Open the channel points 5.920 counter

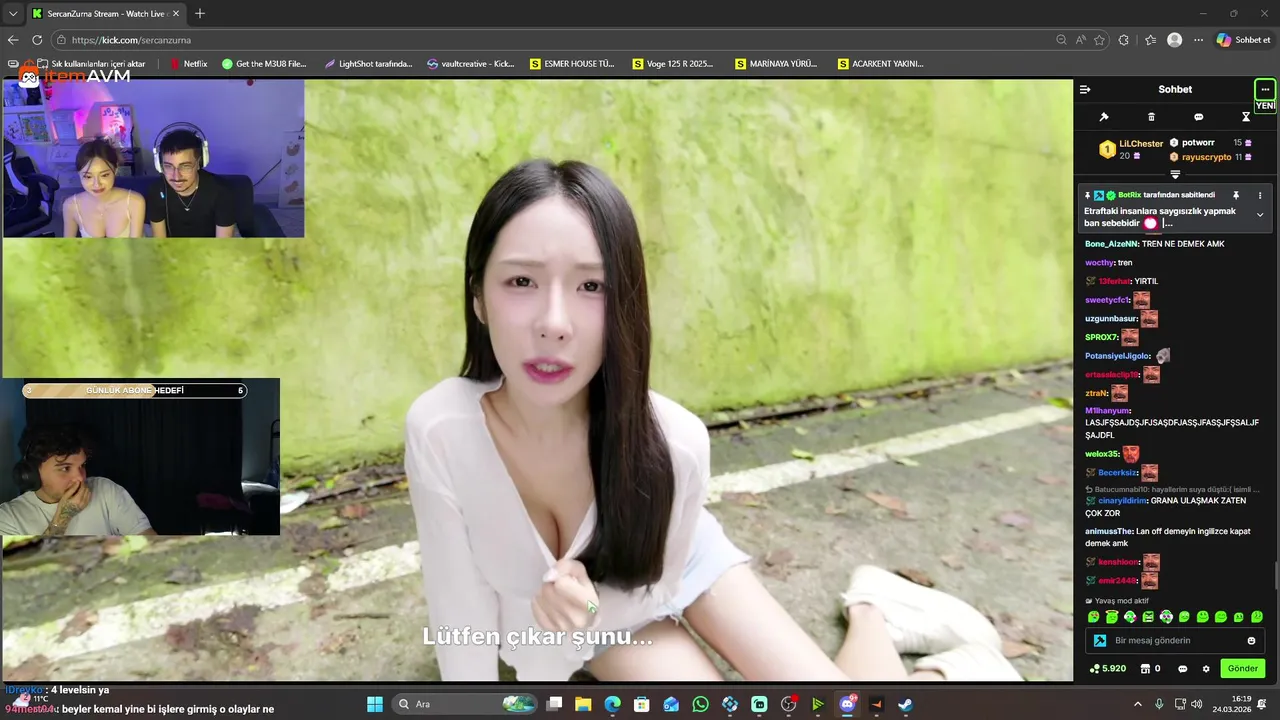click(x=1108, y=668)
